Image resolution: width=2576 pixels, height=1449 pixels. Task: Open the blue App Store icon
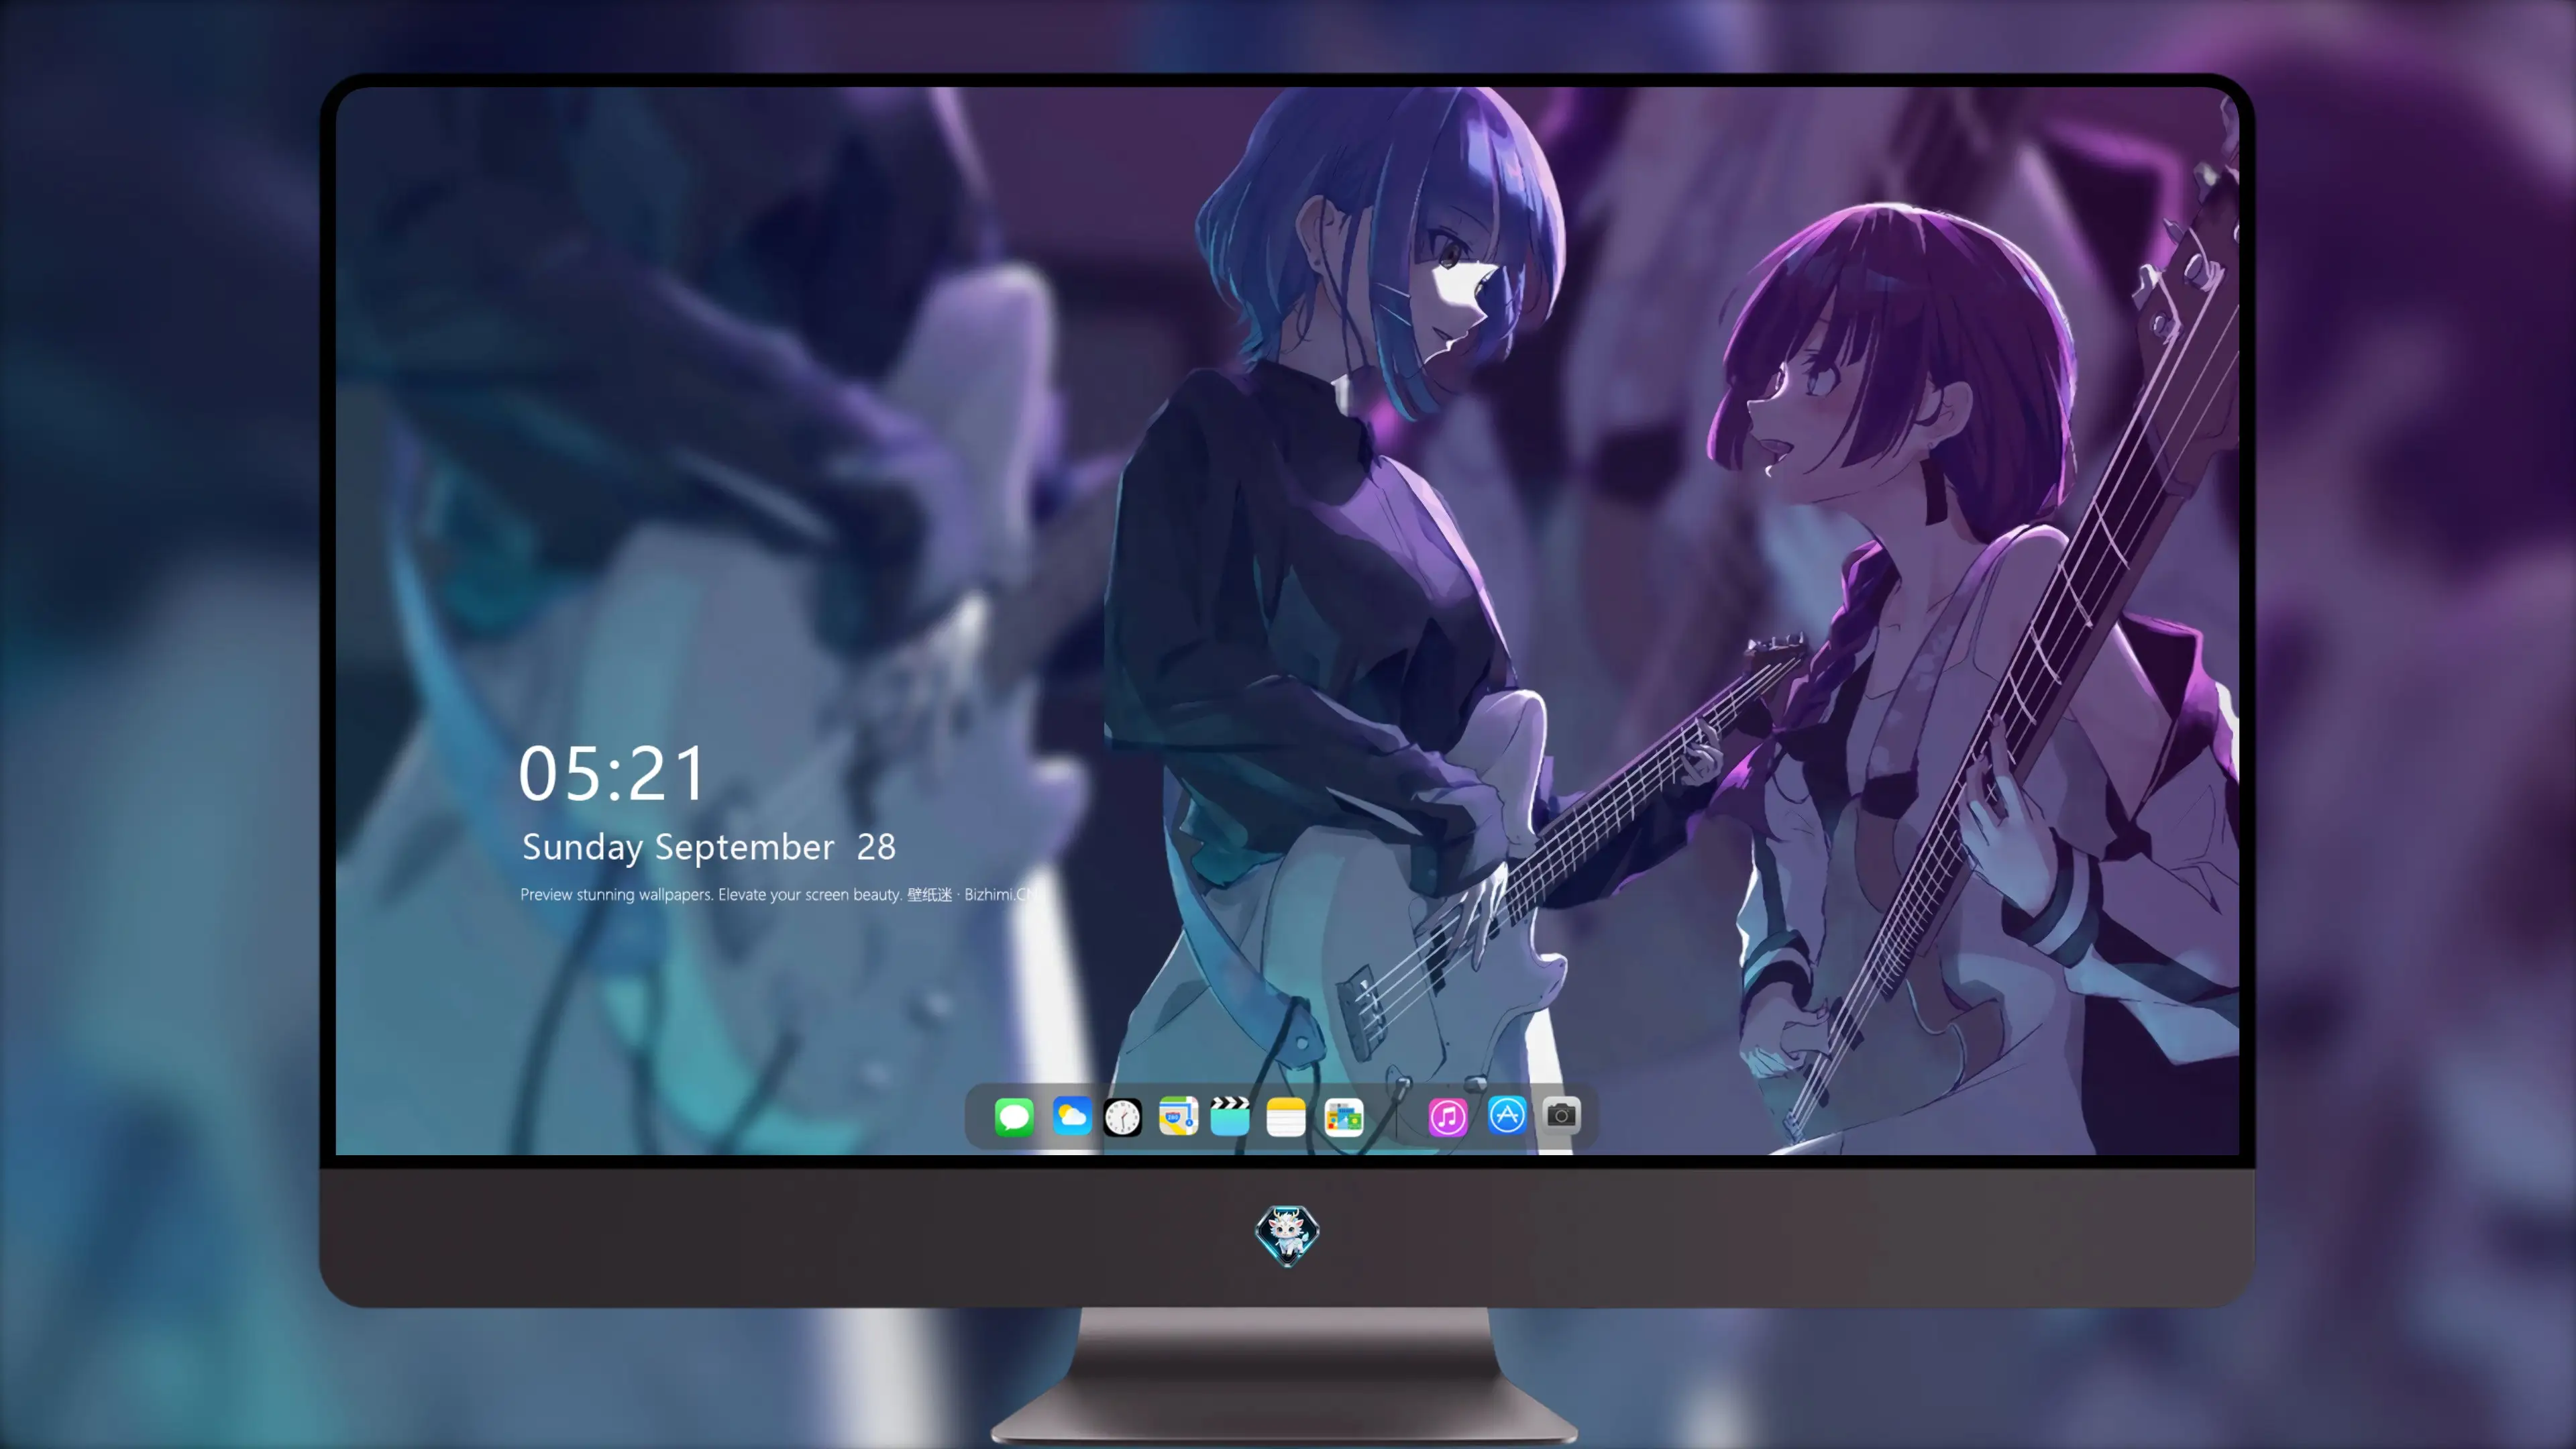[1507, 1116]
